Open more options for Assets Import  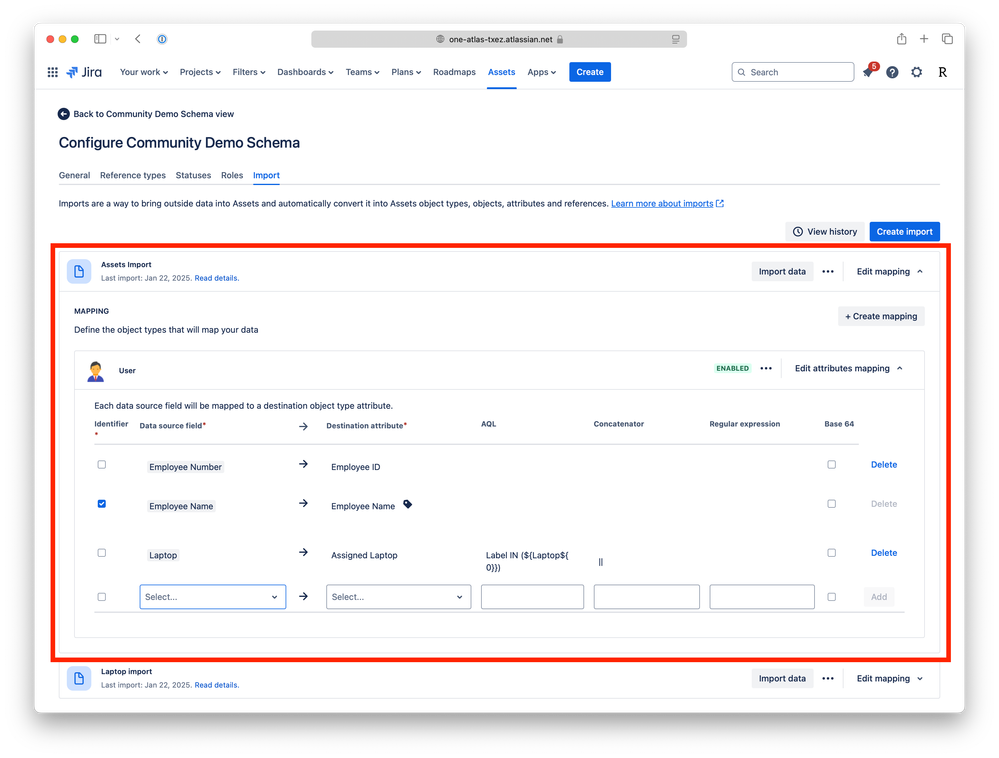pos(828,271)
